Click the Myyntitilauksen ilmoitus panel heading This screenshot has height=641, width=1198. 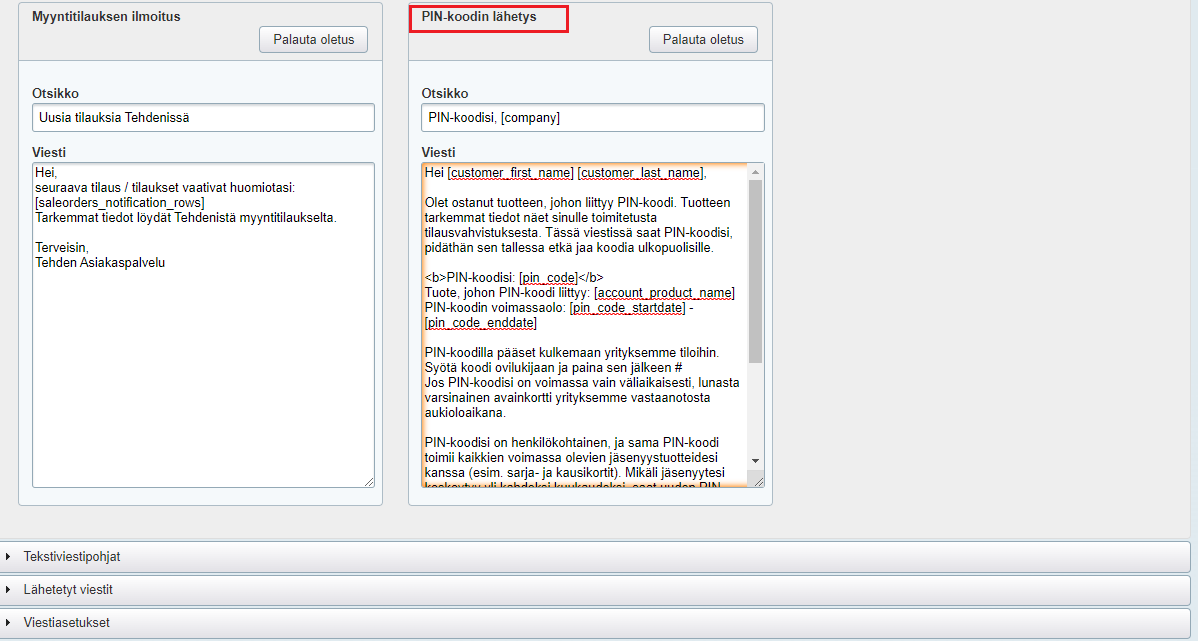[106, 17]
